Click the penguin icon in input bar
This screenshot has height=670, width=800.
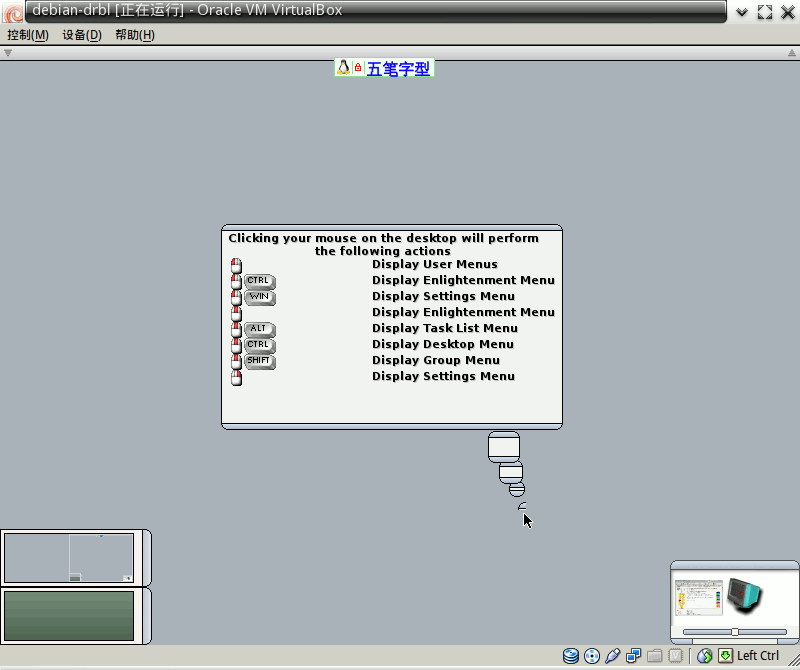pos(344,67)
